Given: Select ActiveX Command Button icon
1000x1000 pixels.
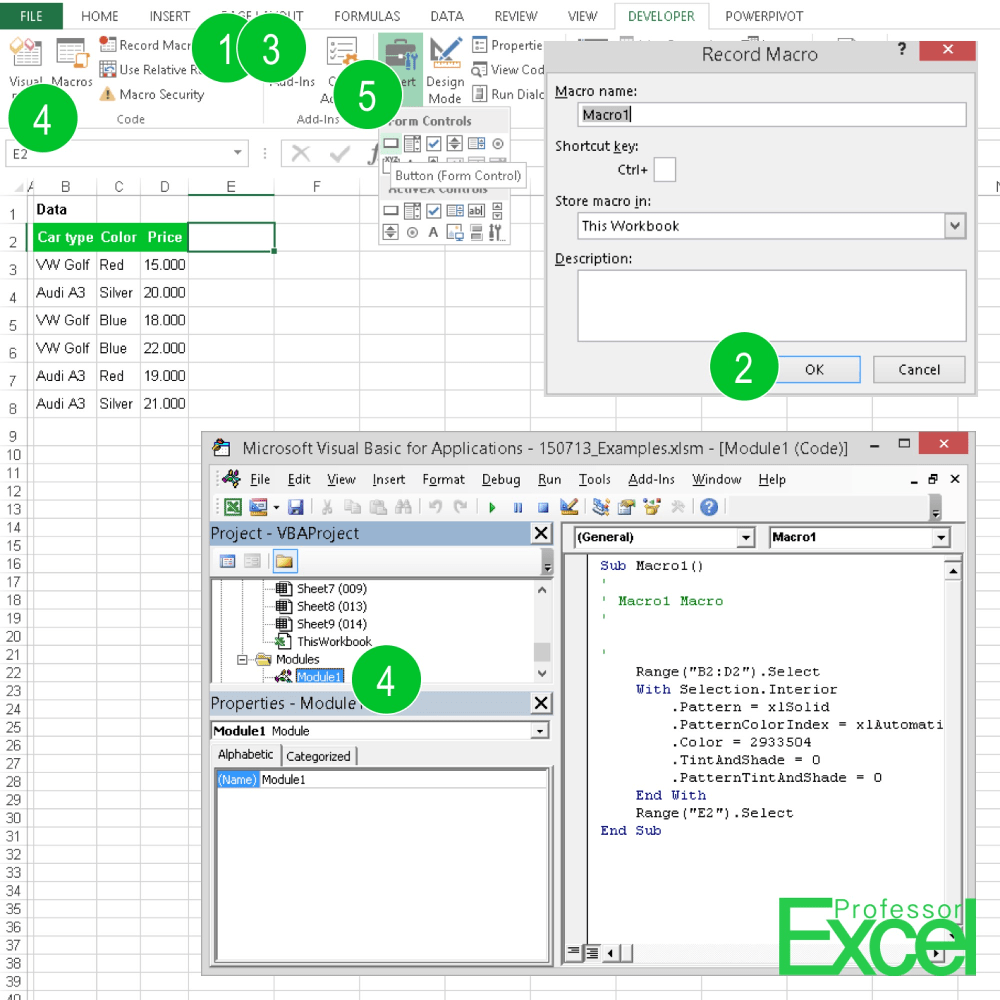Looking at the screenshot, I should pyautogui.click(x=391, y=210).
